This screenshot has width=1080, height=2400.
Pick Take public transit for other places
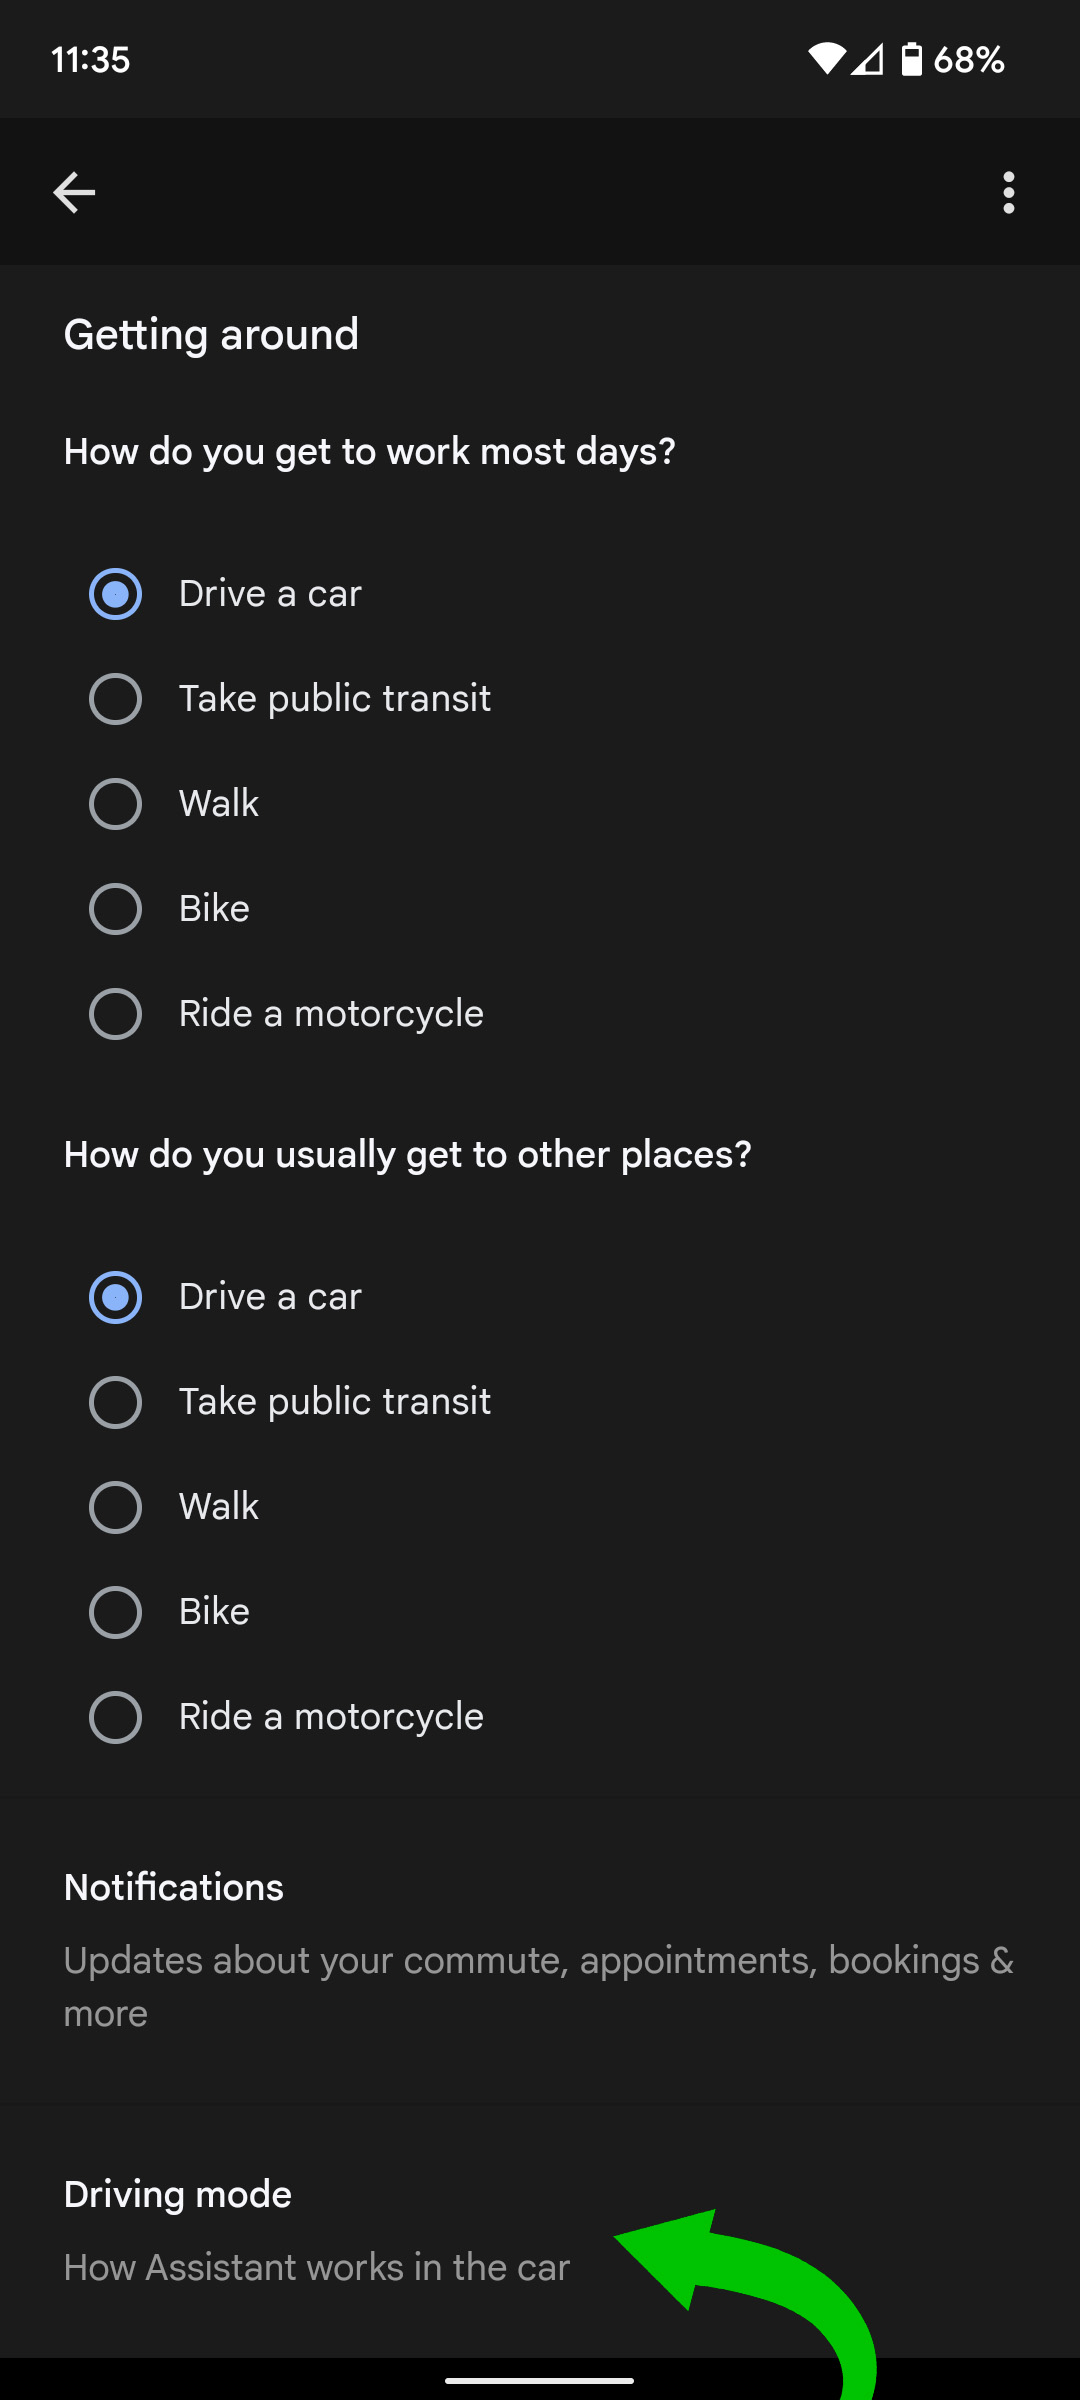click(116, 1402)
